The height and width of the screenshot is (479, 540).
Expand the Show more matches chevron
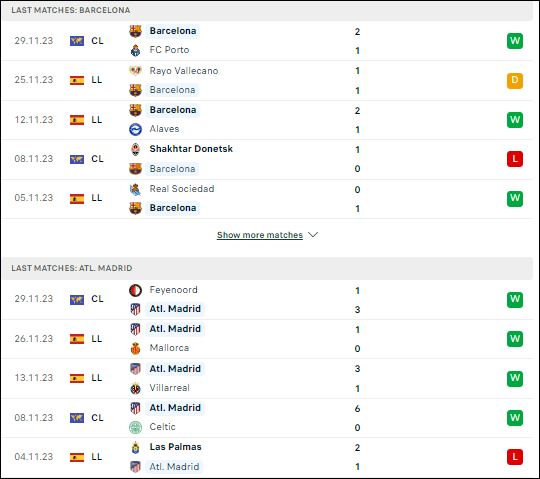313,235
